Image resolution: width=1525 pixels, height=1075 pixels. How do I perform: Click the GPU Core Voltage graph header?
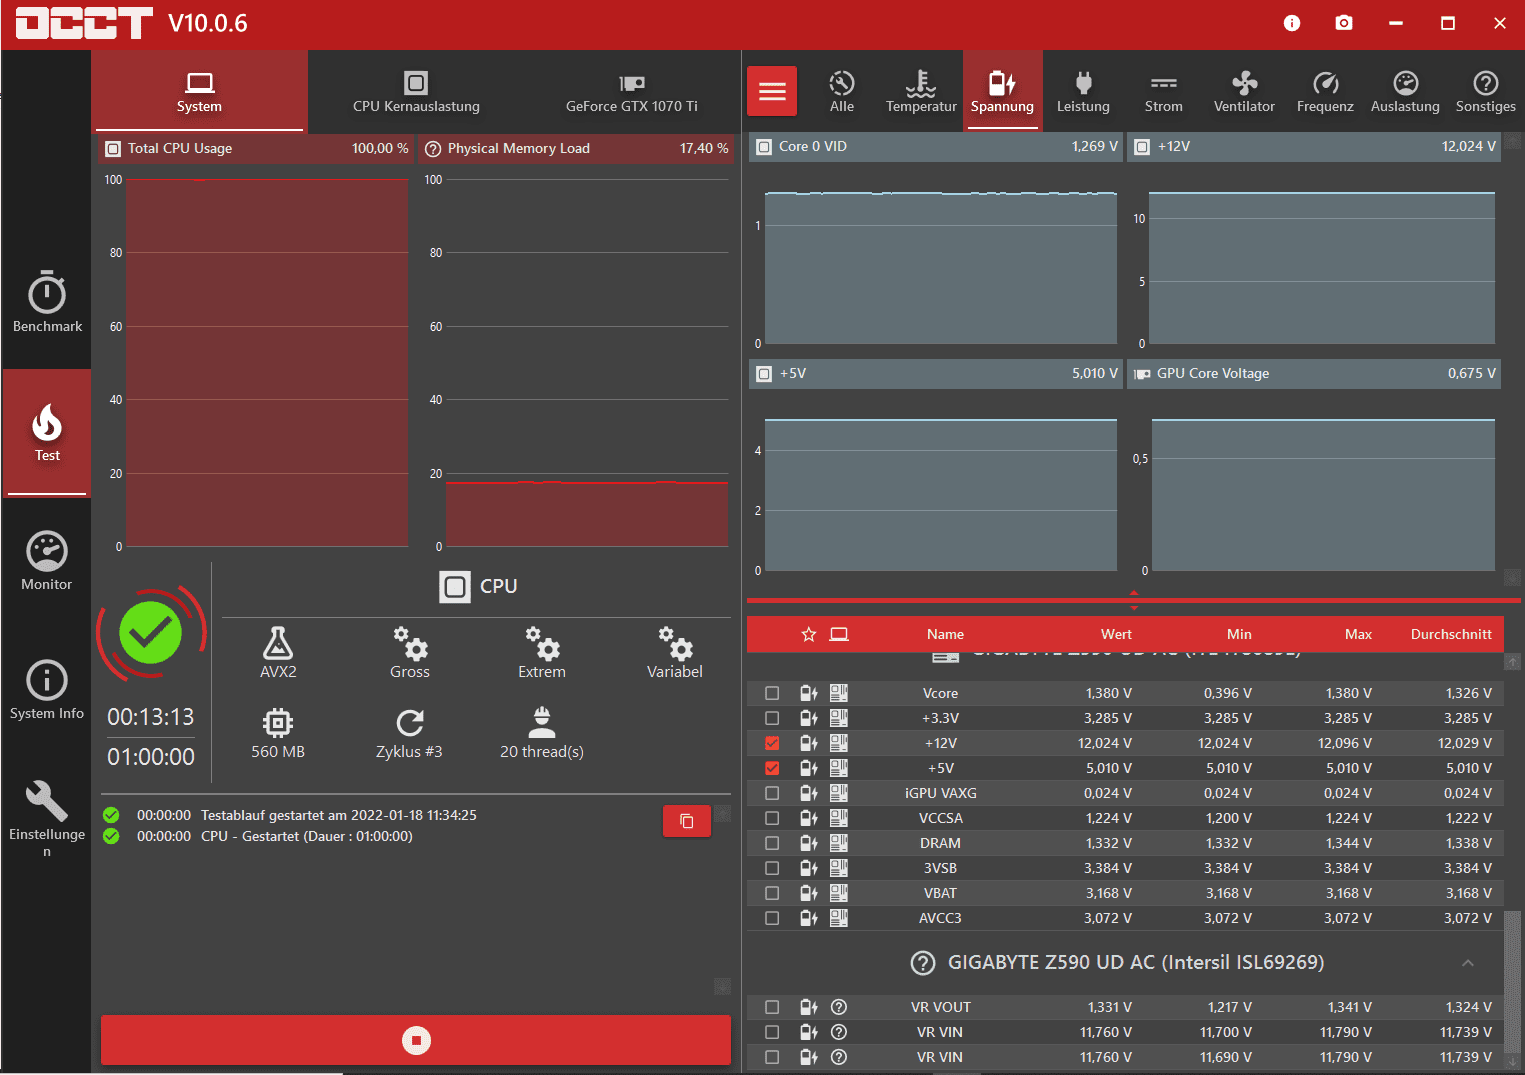click(x=1315, y=373)
